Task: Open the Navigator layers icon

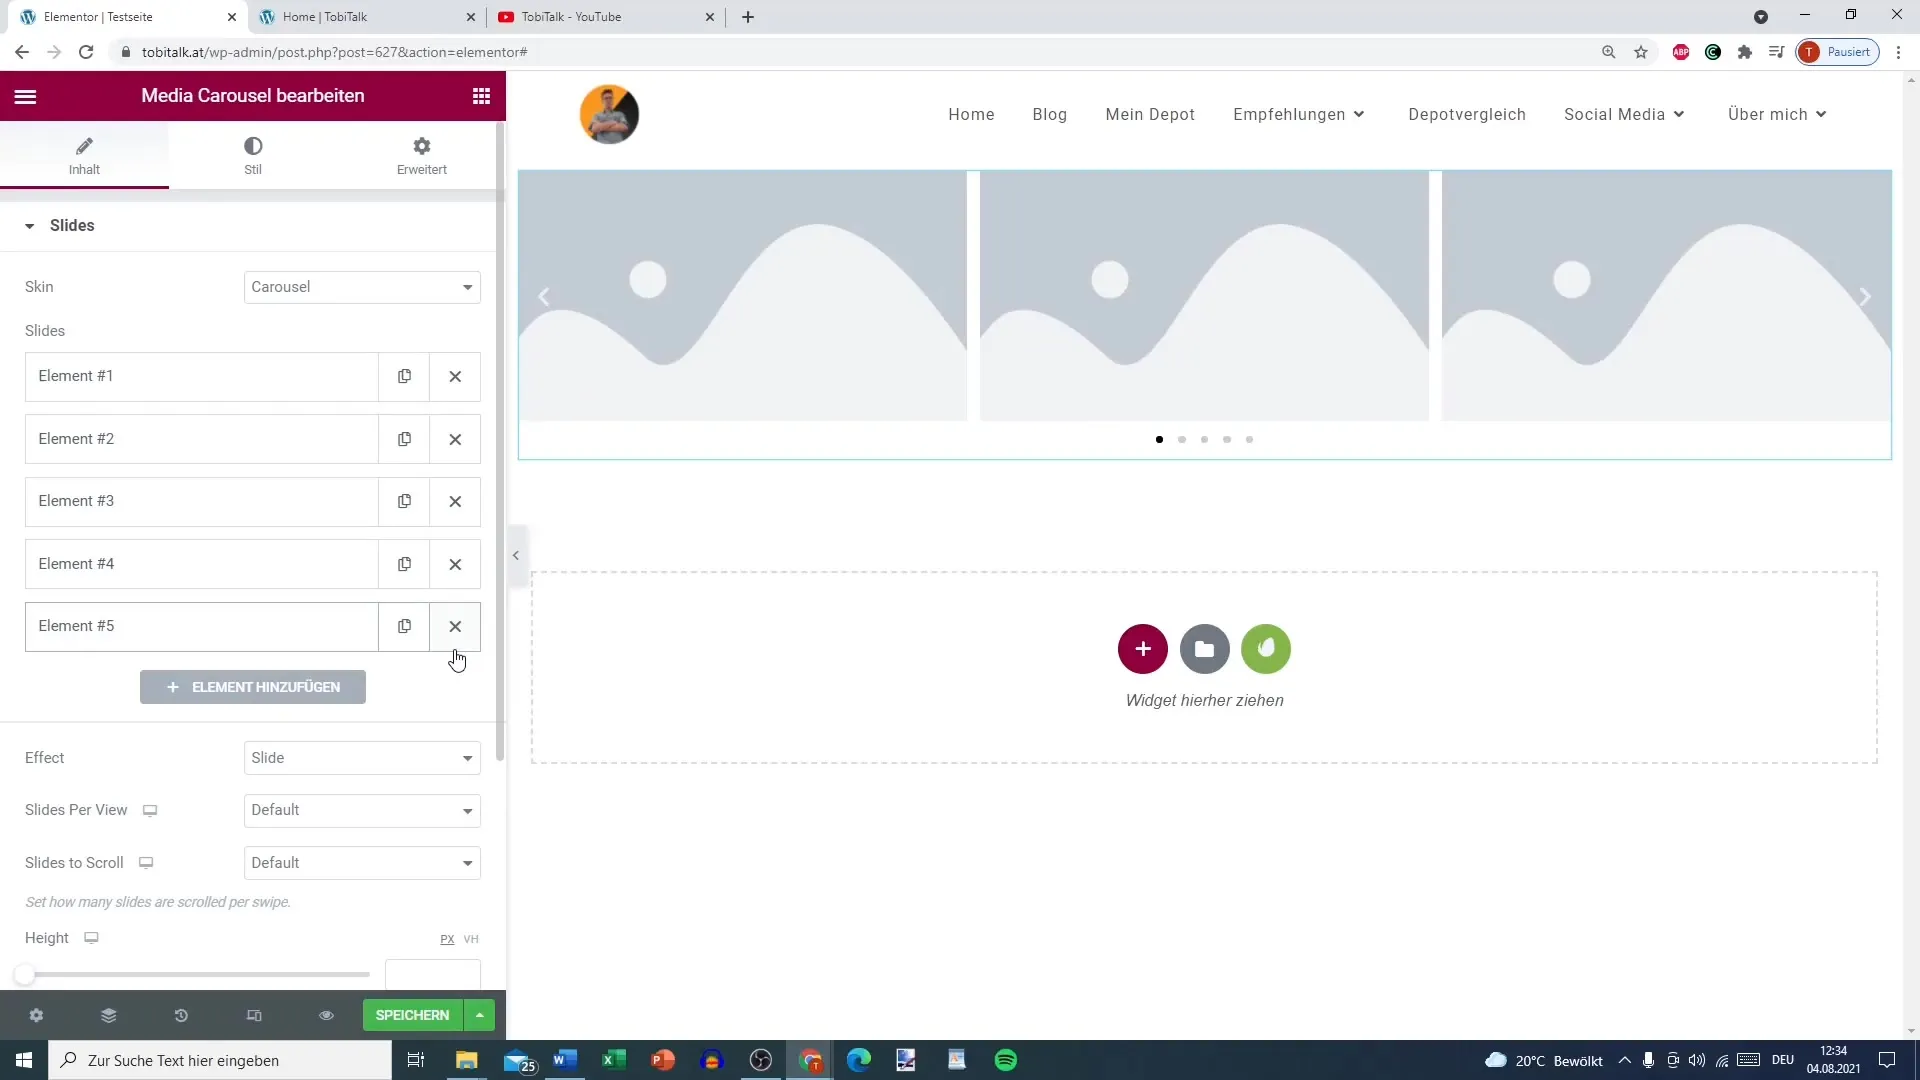Action: coord(109,1015)
